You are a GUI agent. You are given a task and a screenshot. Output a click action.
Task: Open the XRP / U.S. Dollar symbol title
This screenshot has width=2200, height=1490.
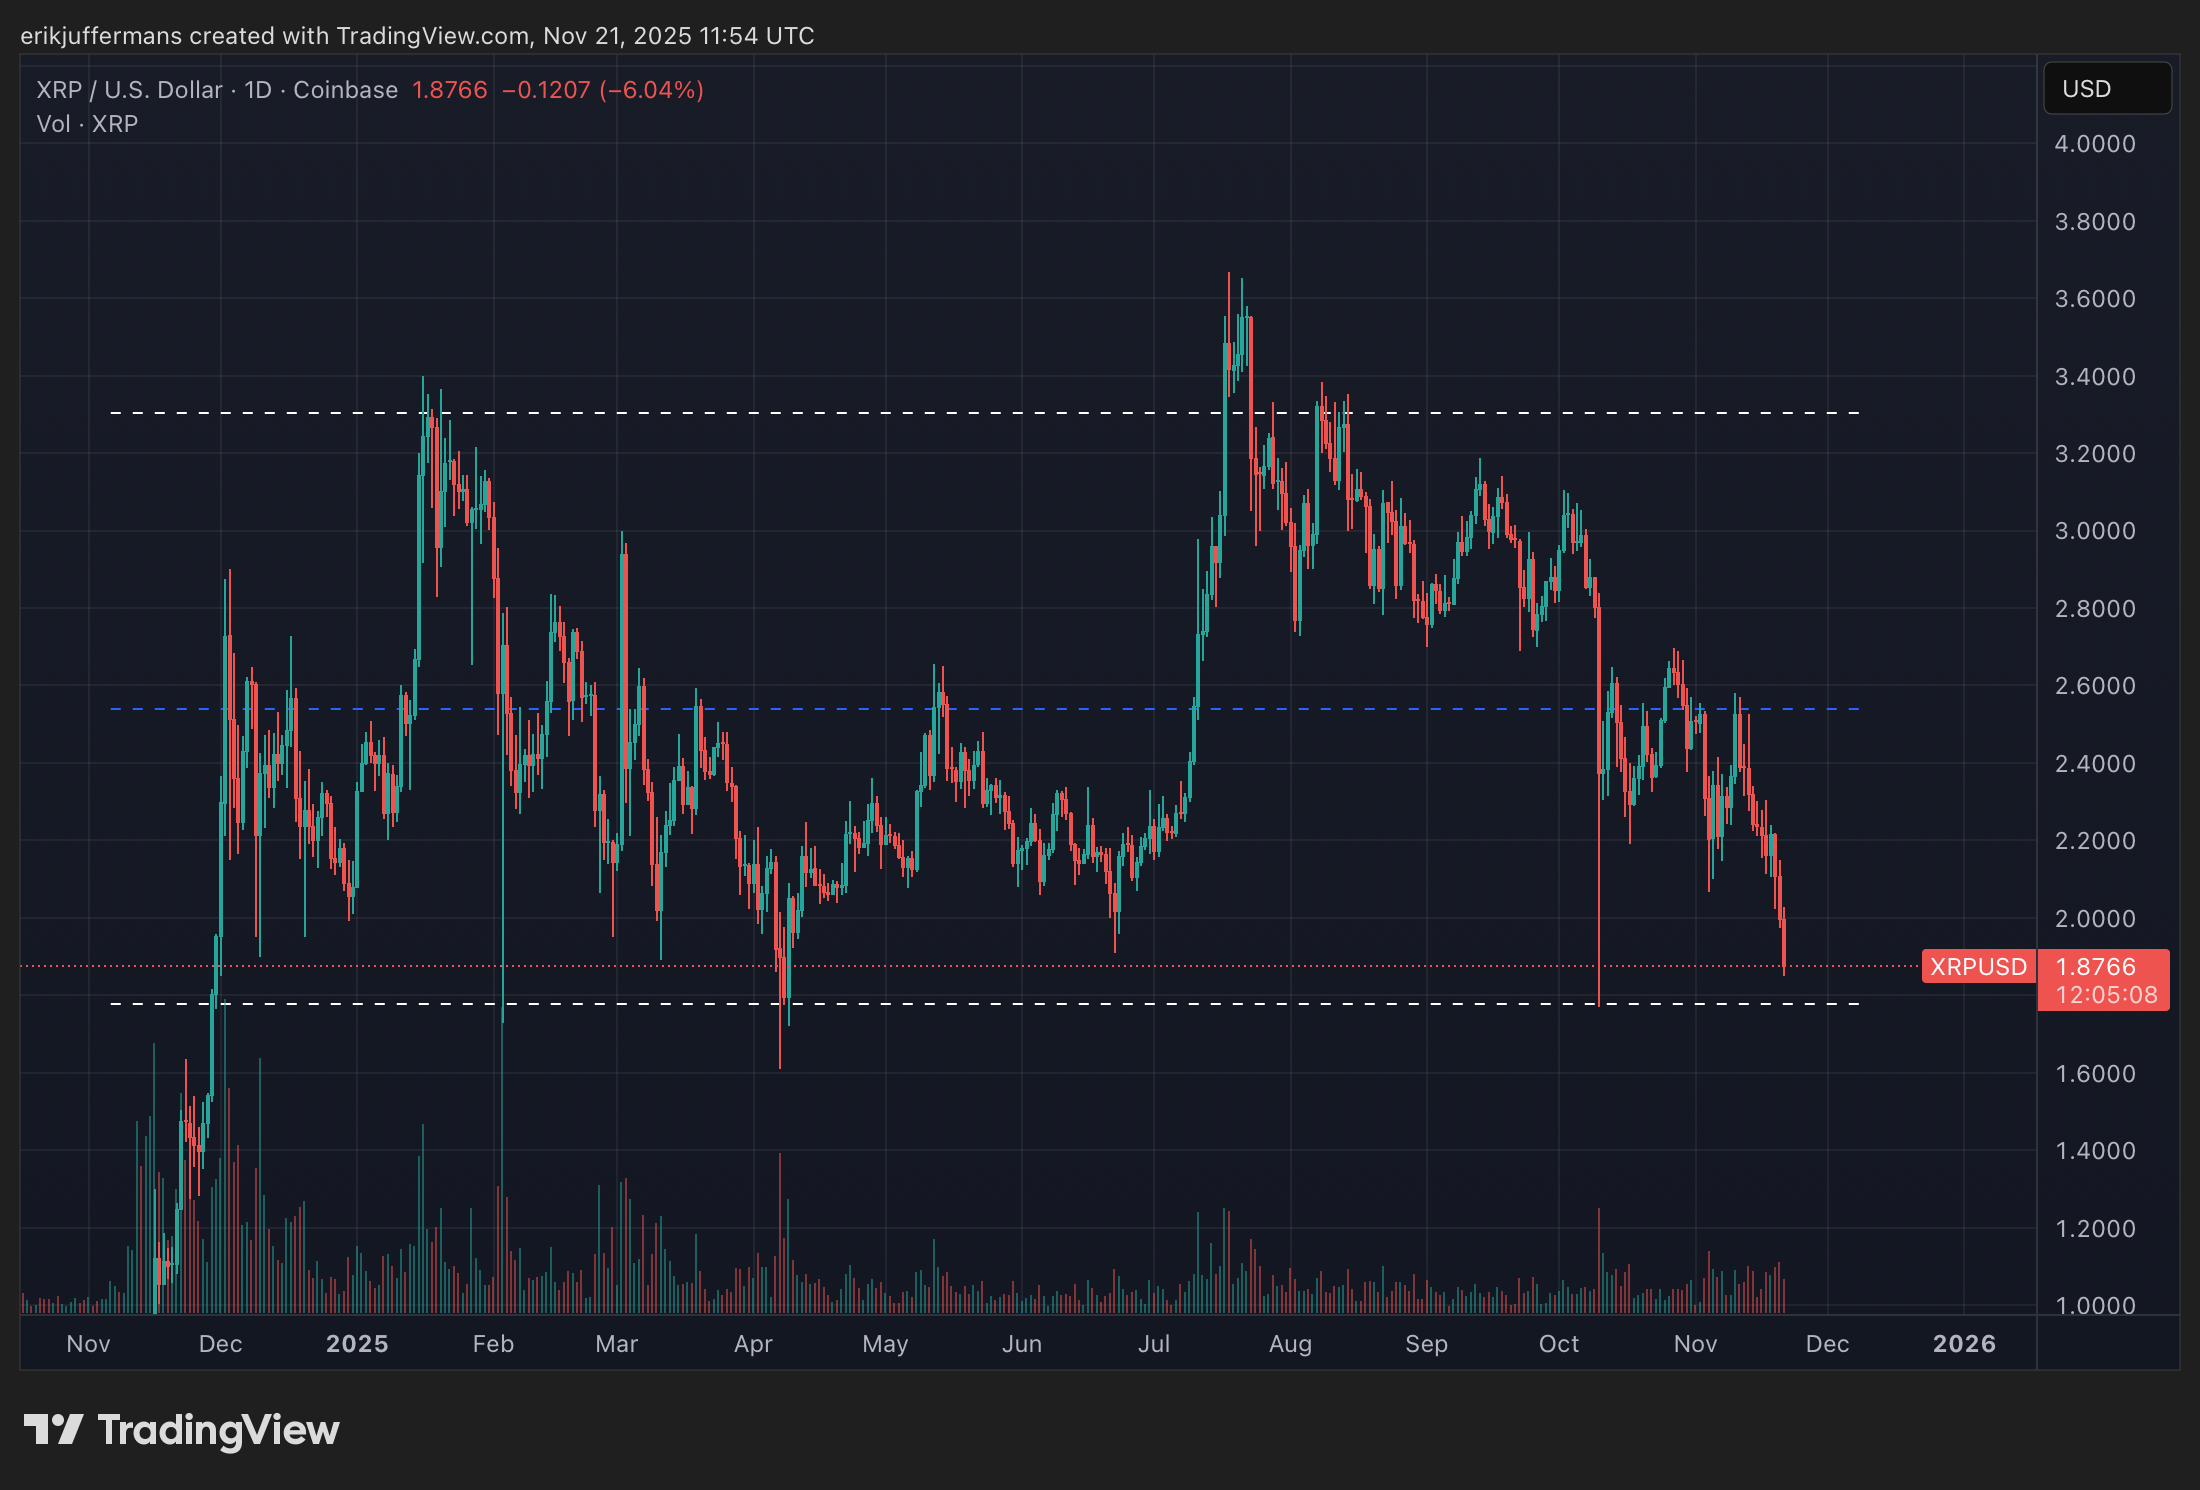(x=129, y=90)
